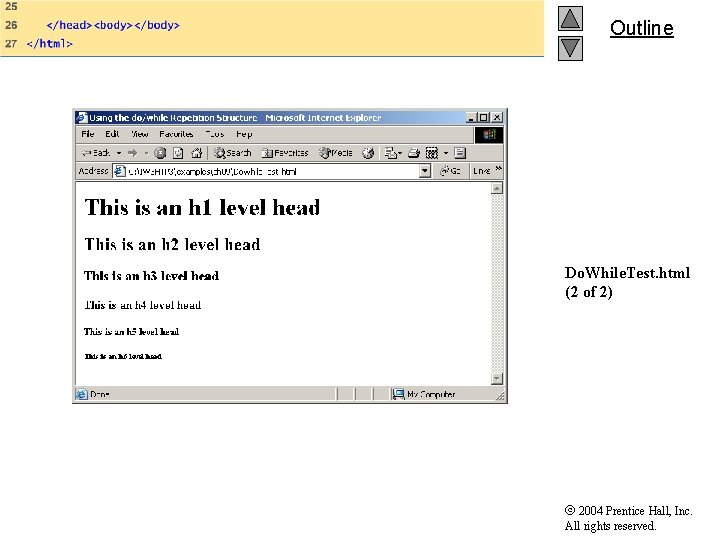
Task: Click the resize grip in the status bar corner
Action: point(500,396)
